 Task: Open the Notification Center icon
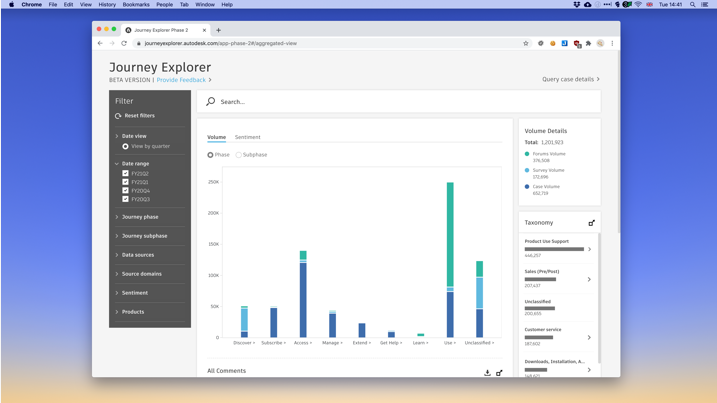point(705,5)
